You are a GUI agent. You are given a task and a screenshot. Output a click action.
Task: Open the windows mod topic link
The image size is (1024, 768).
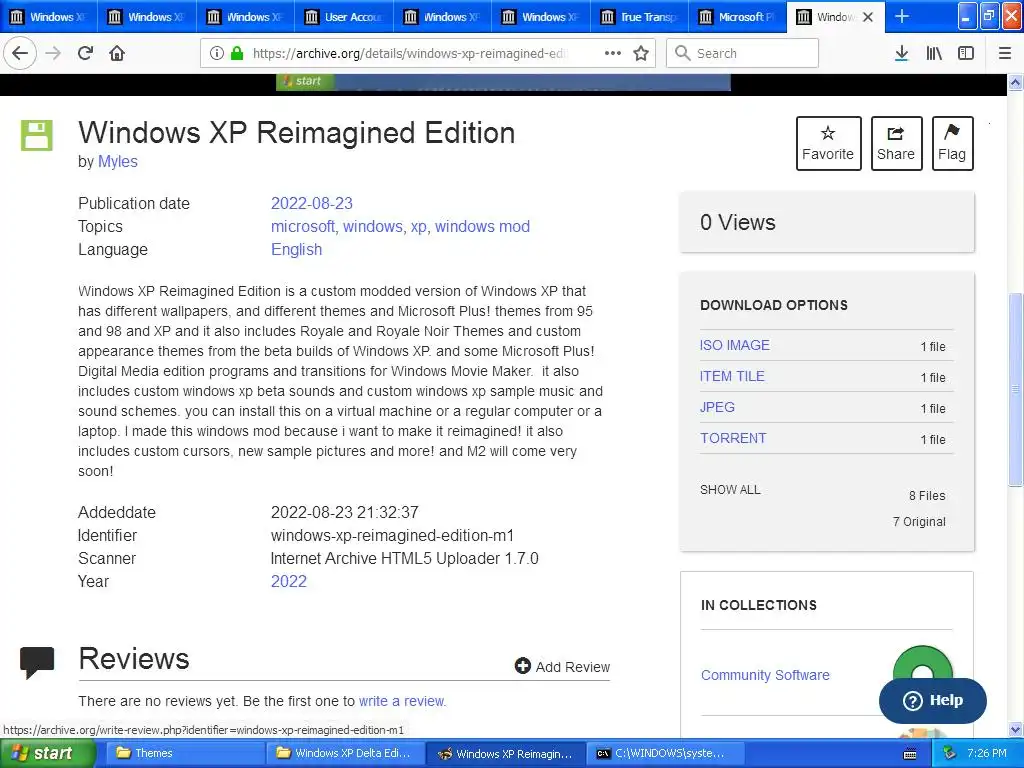point(482,227)
